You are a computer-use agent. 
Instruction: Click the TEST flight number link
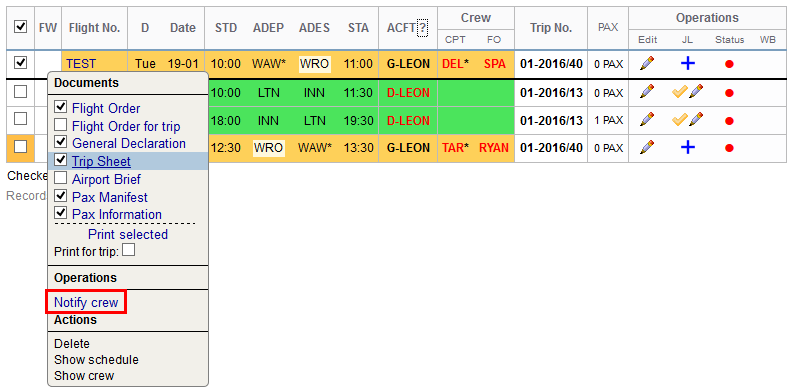tap(81, 64)
